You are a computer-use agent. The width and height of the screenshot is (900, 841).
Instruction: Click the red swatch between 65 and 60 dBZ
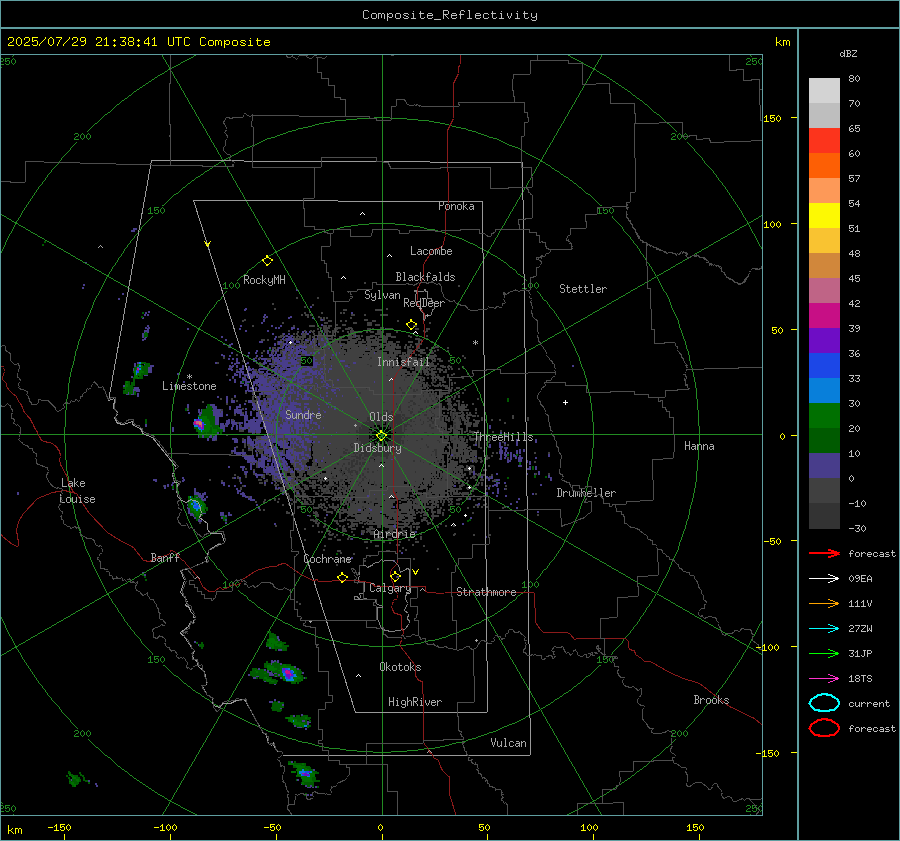point(824,141)
